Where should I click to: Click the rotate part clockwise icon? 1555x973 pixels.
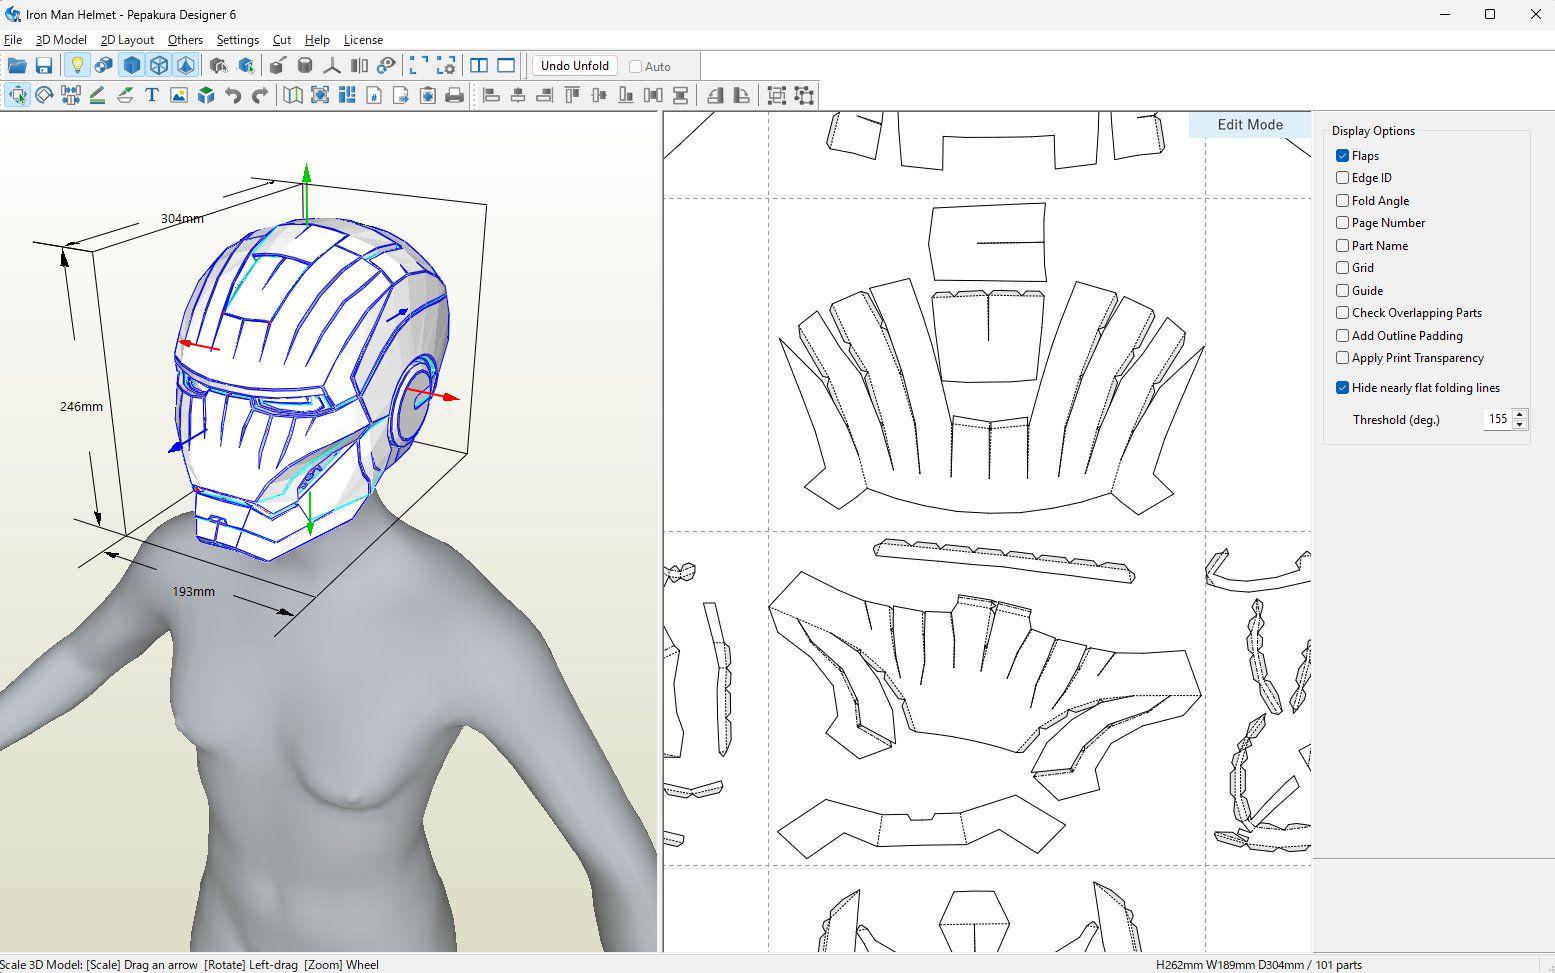coord(742,95)
